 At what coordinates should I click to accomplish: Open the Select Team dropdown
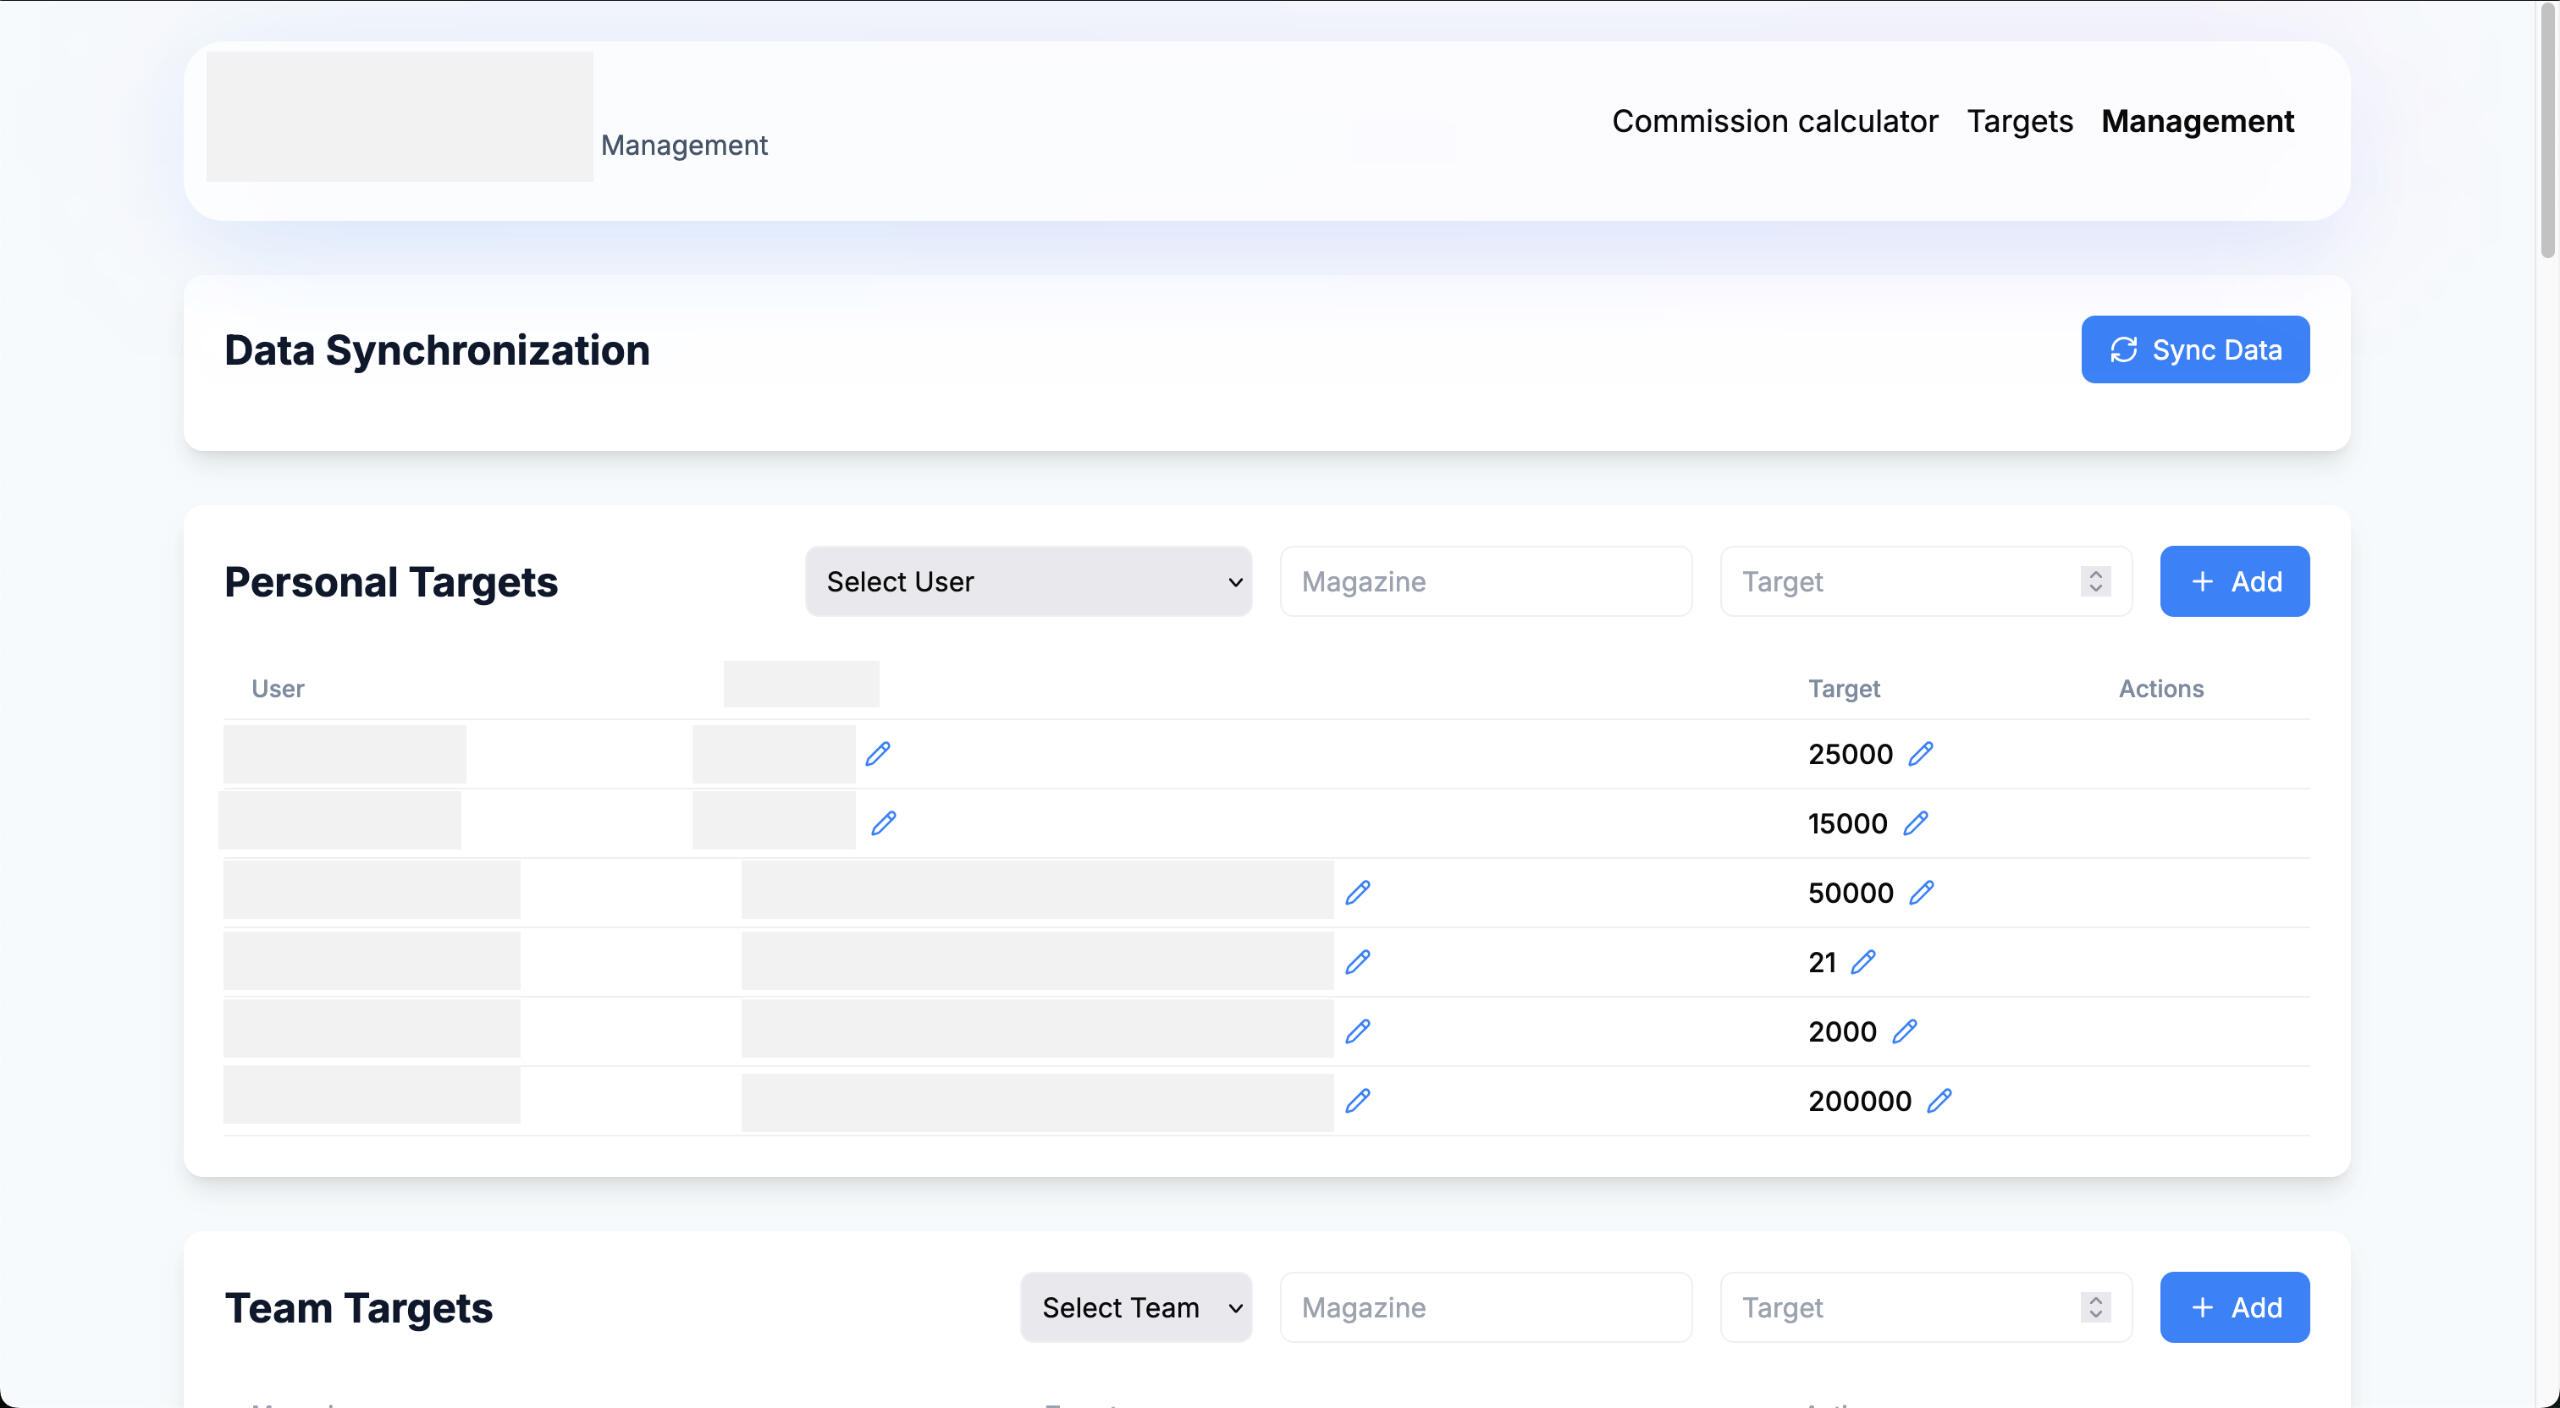coord(1136,1307)
